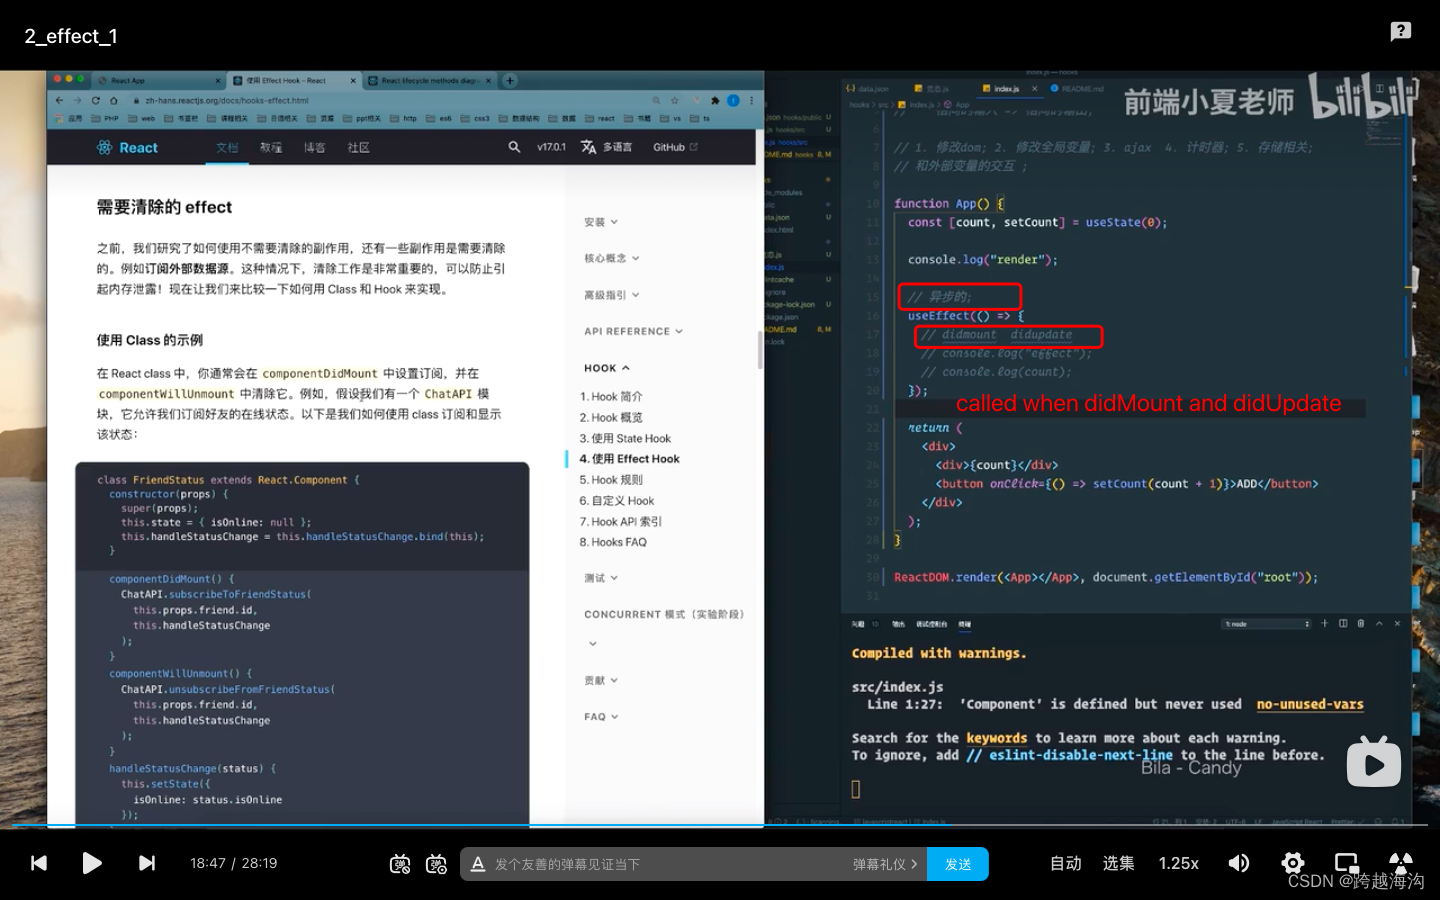The width and height of the screenshot is (1440, 900).
Task: Expand the 测试 sidebar section
Action: click(601, 578)
